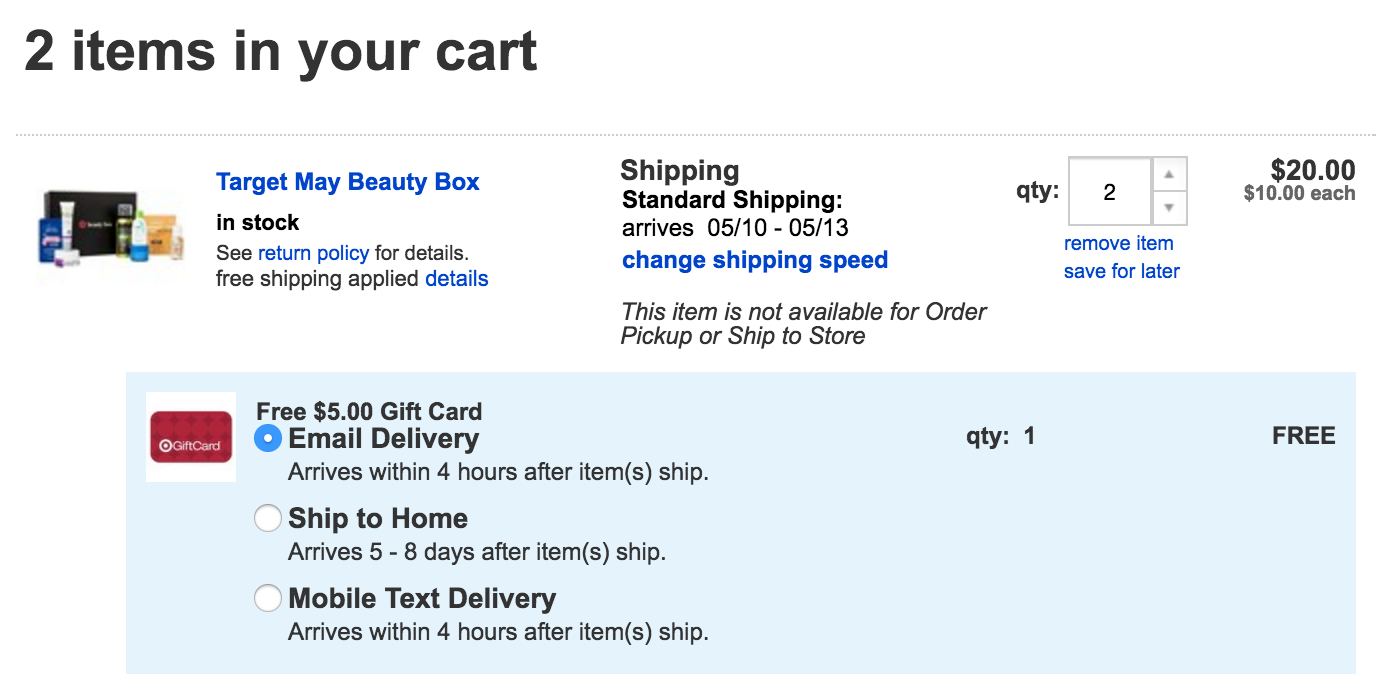Image resolution: width=1378 pixels, height=690 pixels.
Task: Click change shipping speed
Action: (755, 260)
